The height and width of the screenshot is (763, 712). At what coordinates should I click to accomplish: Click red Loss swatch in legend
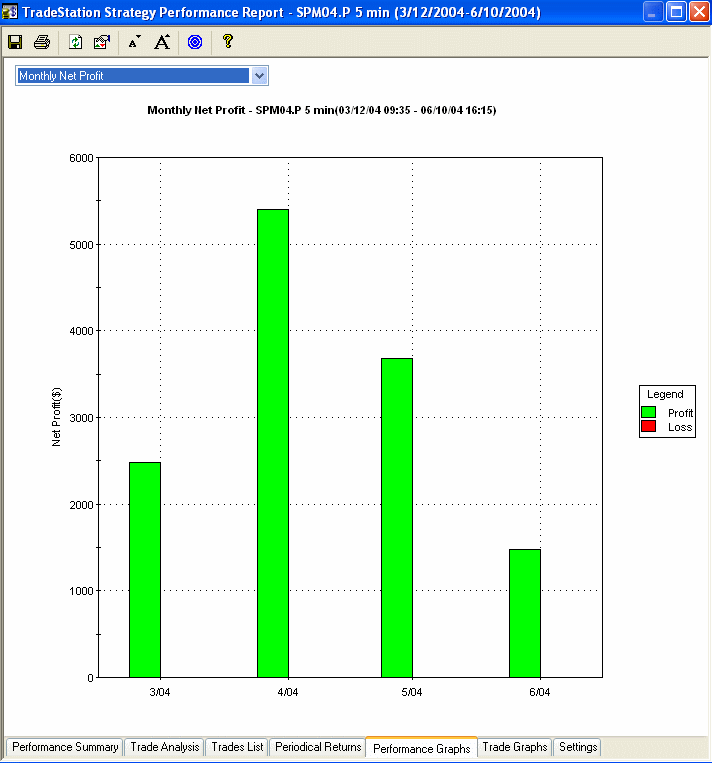click(649, 426)
